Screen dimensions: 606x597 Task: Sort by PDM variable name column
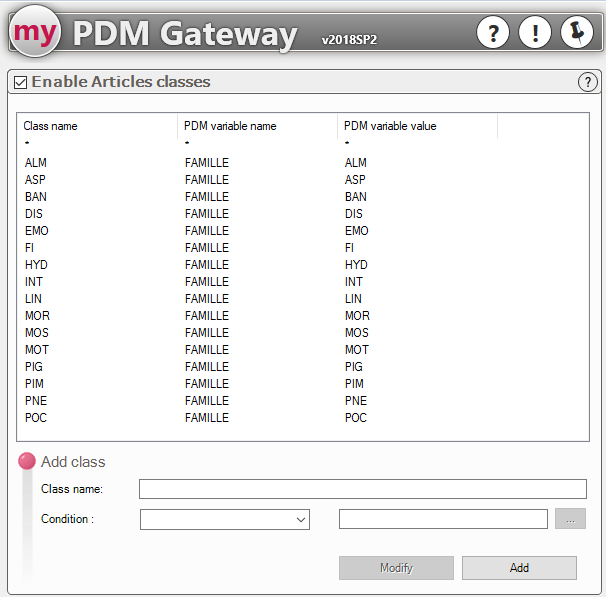click(257, 126)
